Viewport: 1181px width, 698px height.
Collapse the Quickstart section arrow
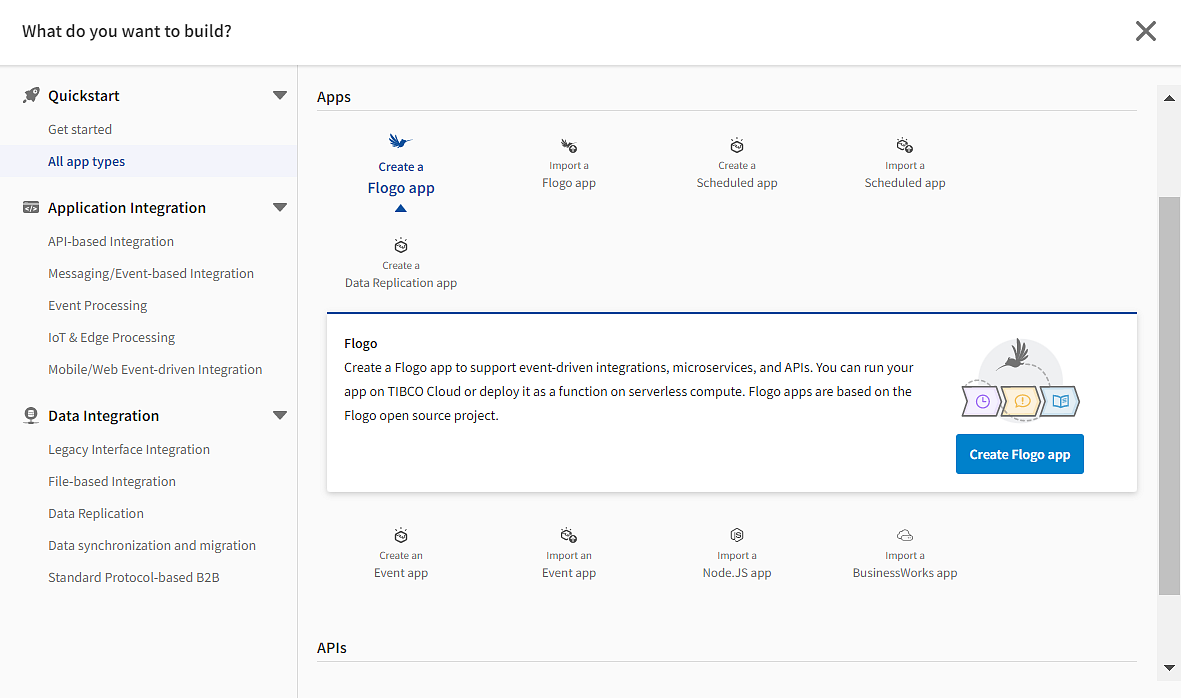280,96
